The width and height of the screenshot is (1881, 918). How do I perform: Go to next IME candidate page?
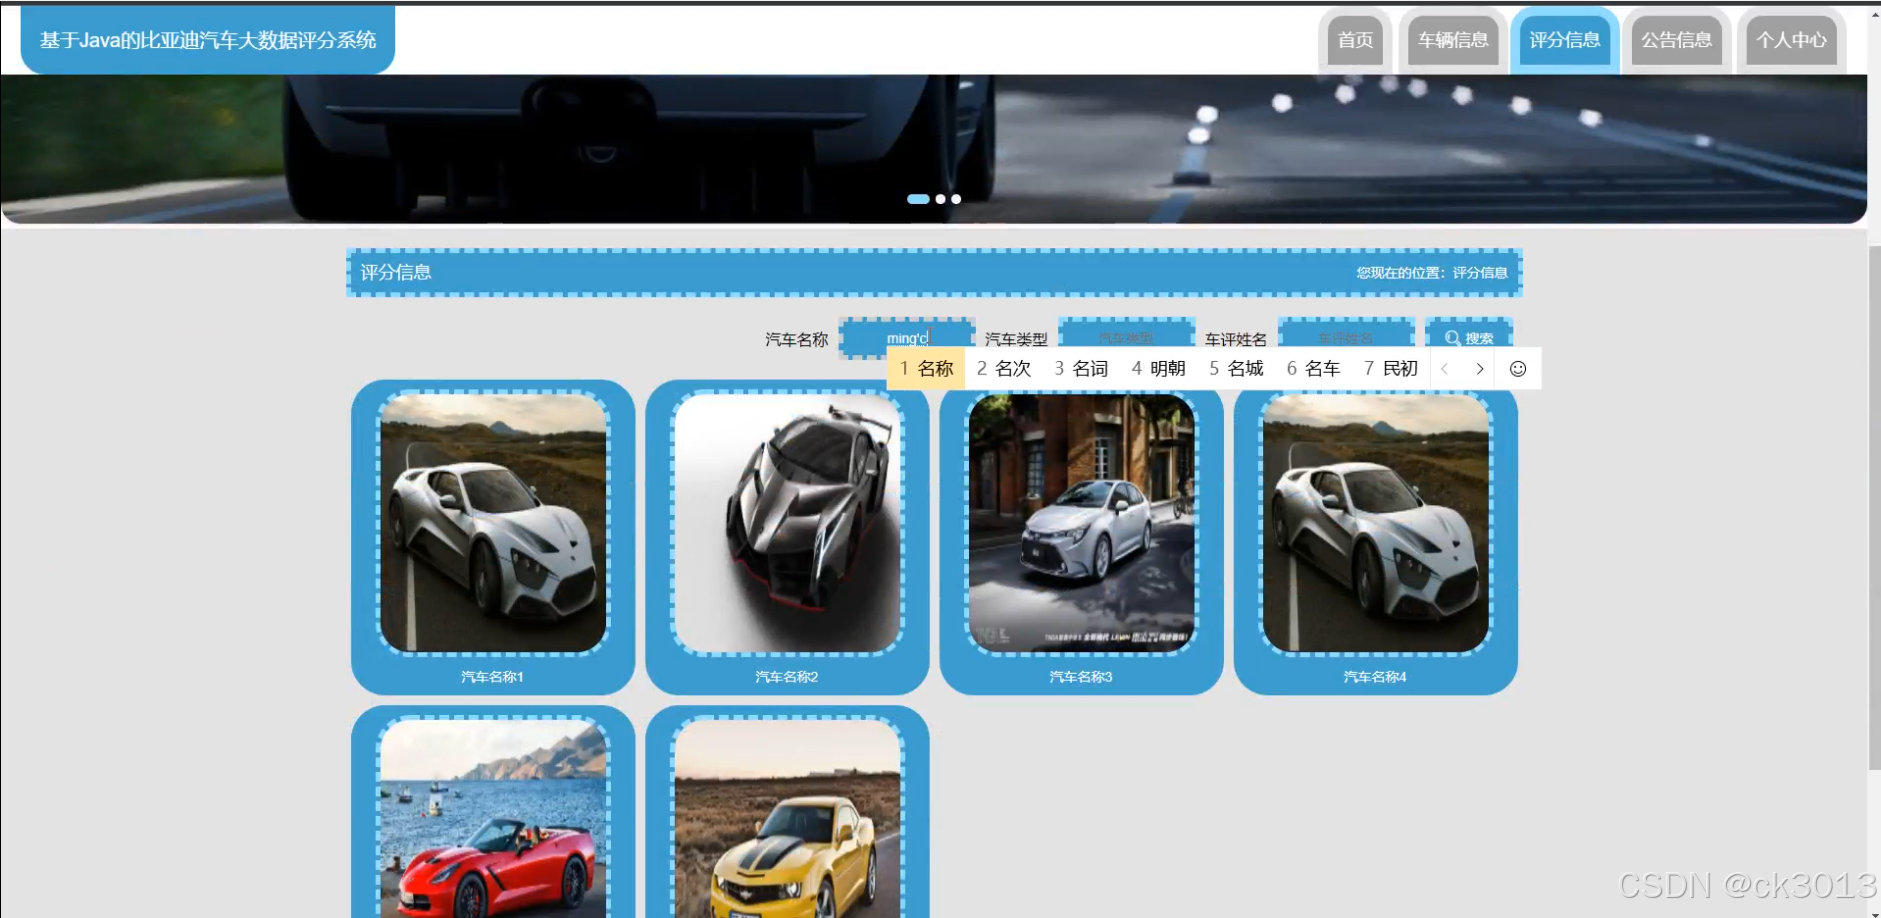pos(1480,369)
